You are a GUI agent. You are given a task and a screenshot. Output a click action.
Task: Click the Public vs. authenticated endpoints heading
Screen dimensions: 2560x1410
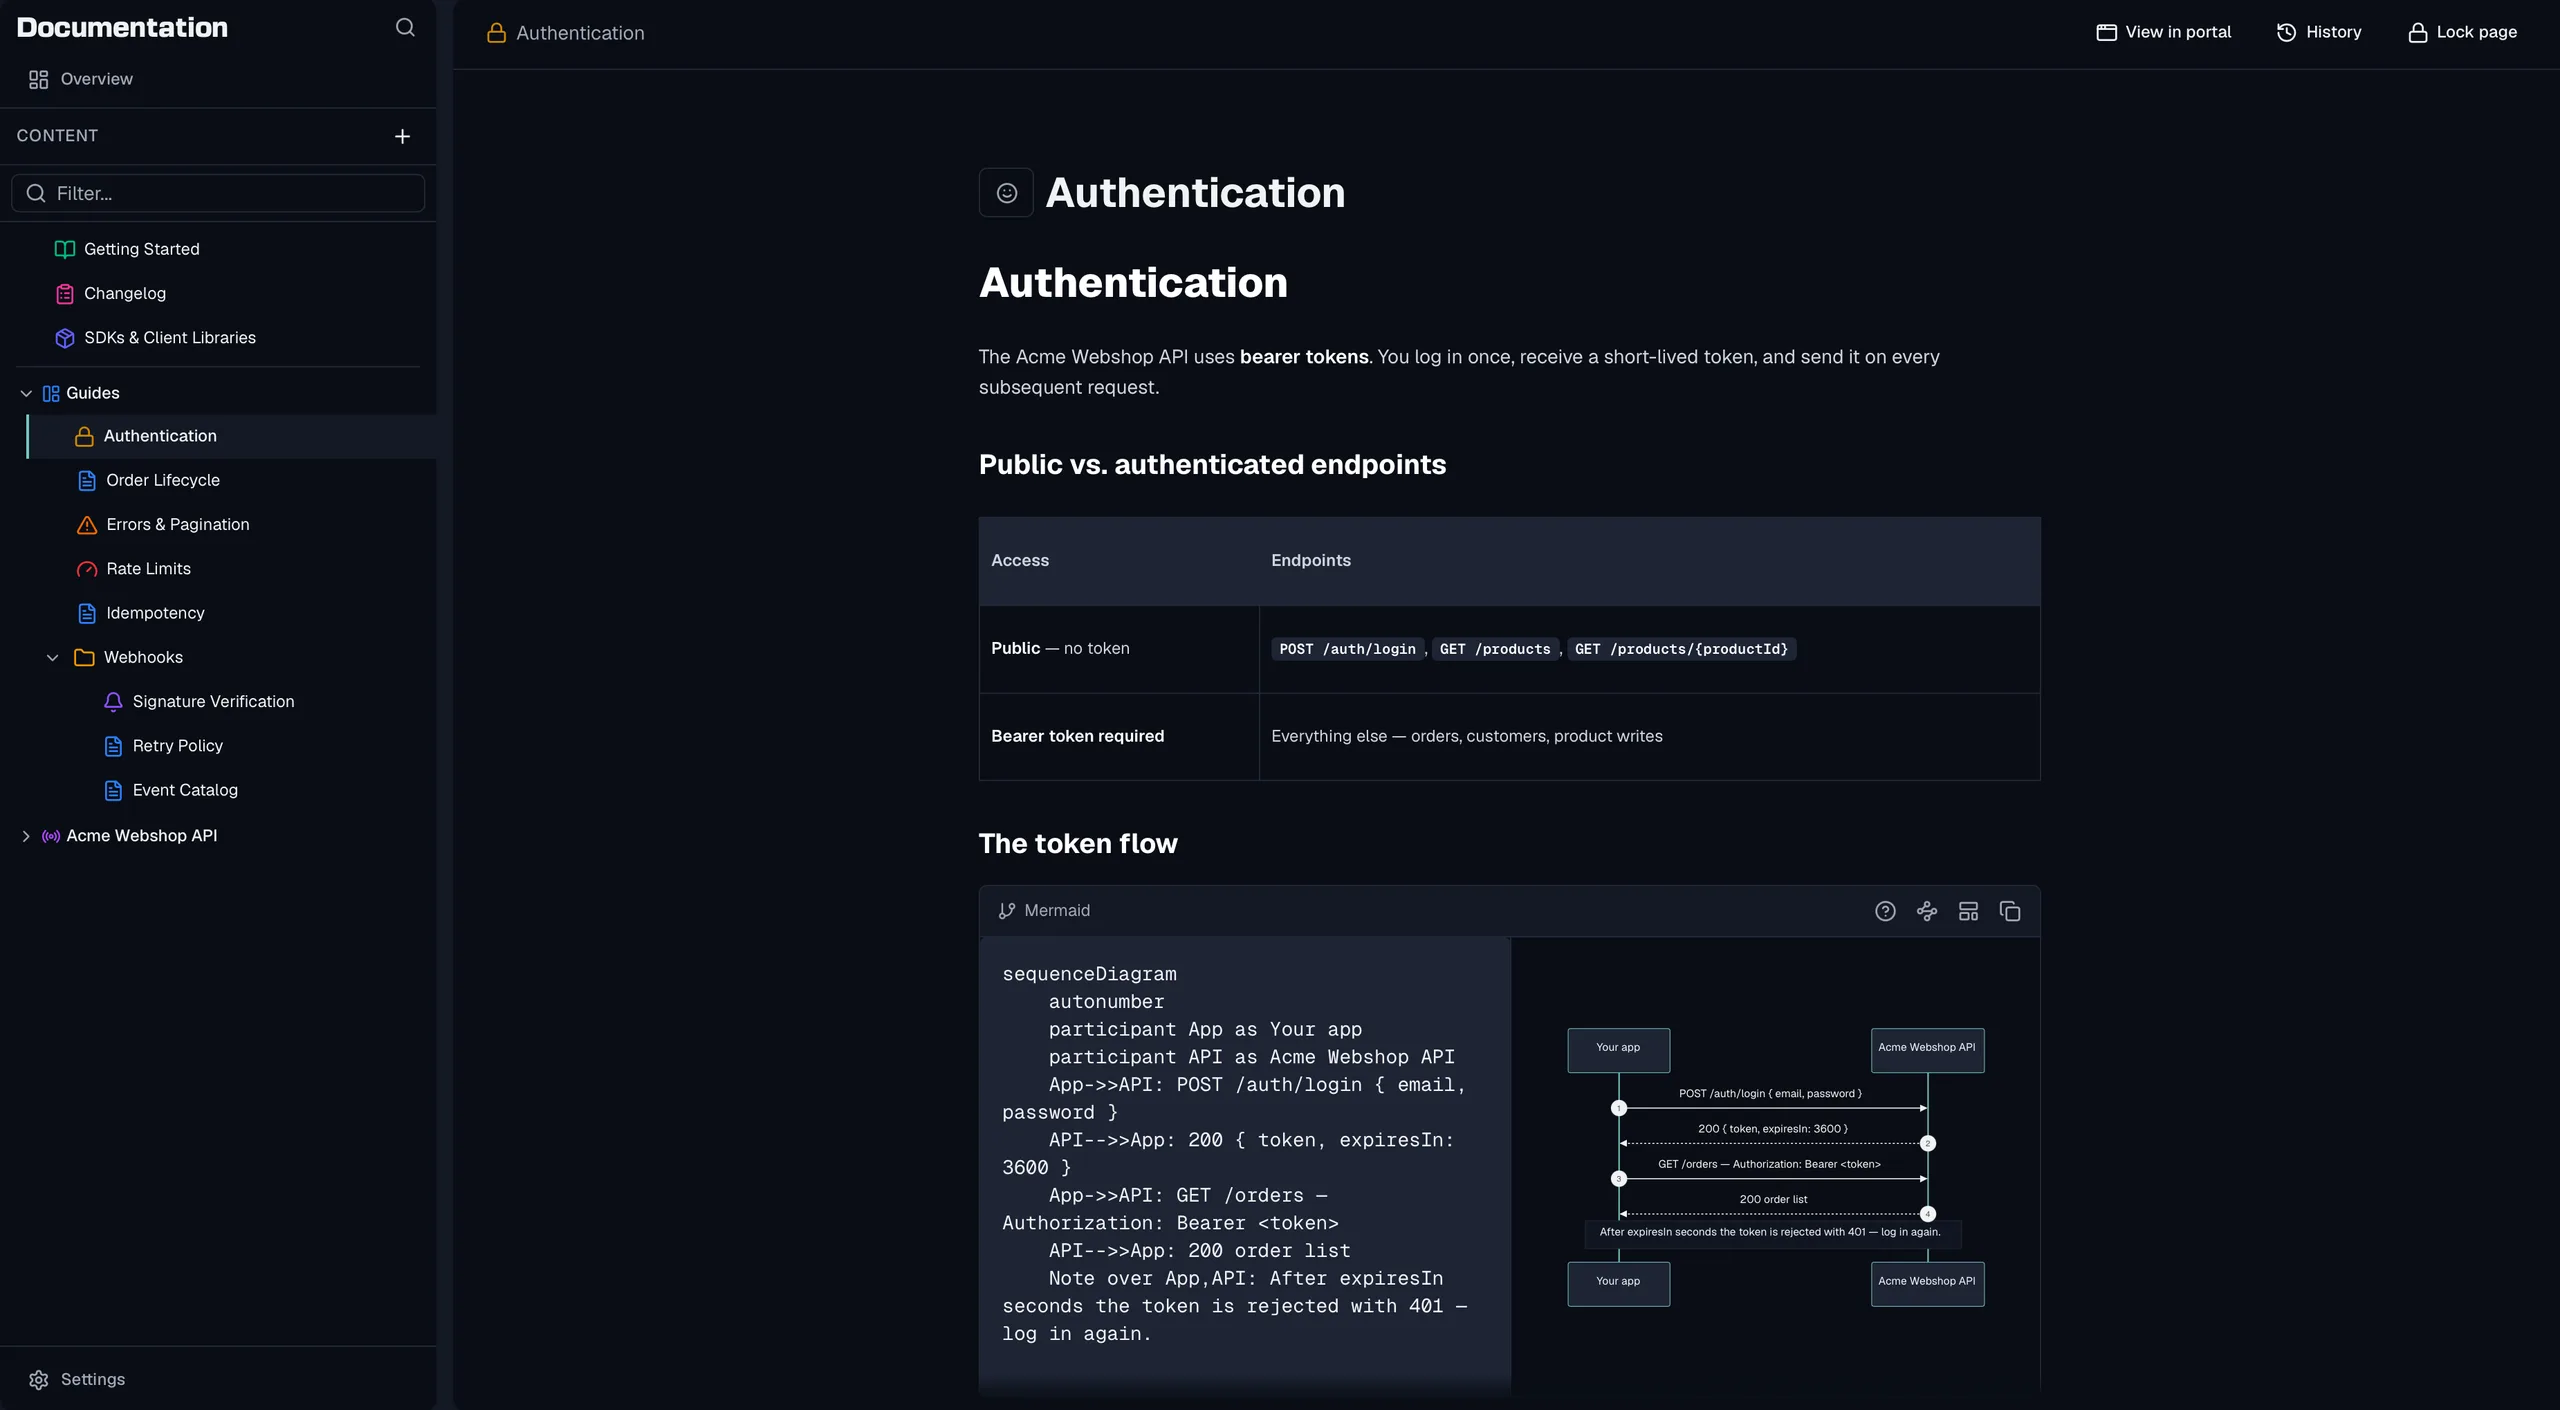pos(1212,464)
